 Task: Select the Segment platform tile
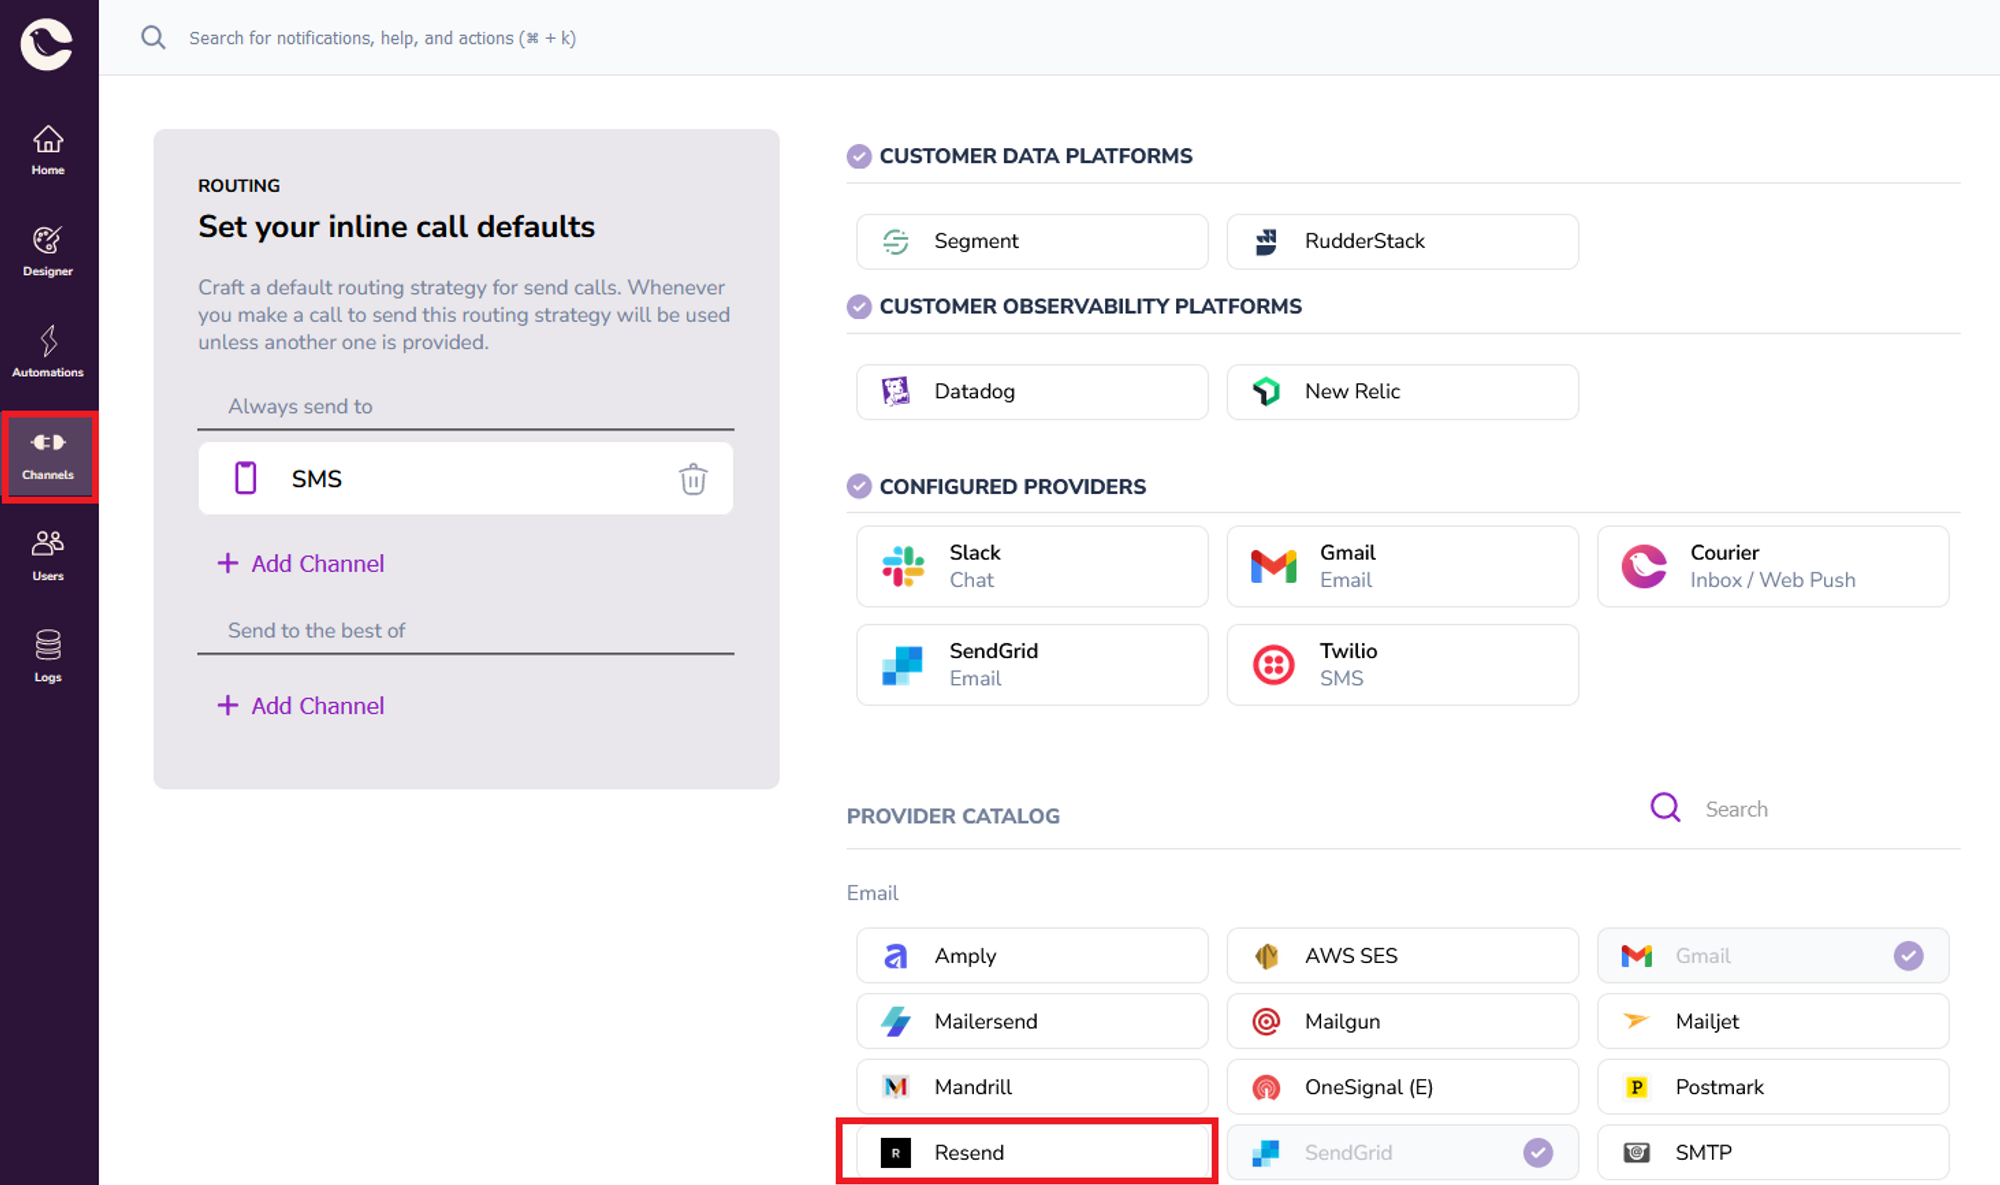click(x=1031, y=241)
